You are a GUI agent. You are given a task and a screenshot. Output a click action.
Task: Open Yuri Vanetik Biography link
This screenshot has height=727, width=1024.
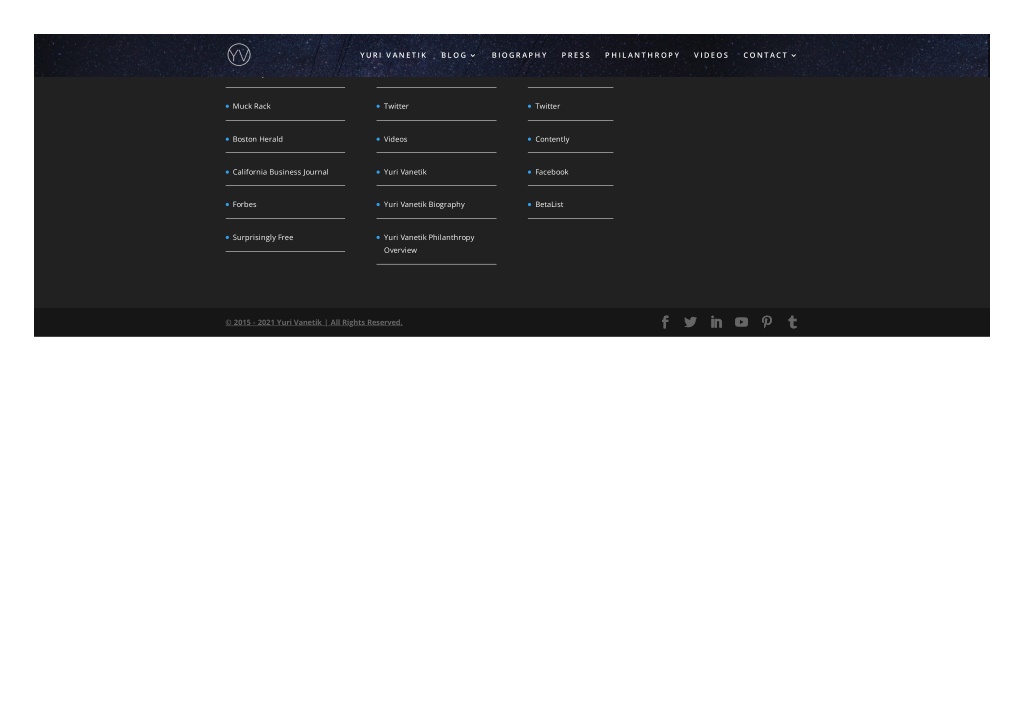pyautogui.click(x=424, y=204)
